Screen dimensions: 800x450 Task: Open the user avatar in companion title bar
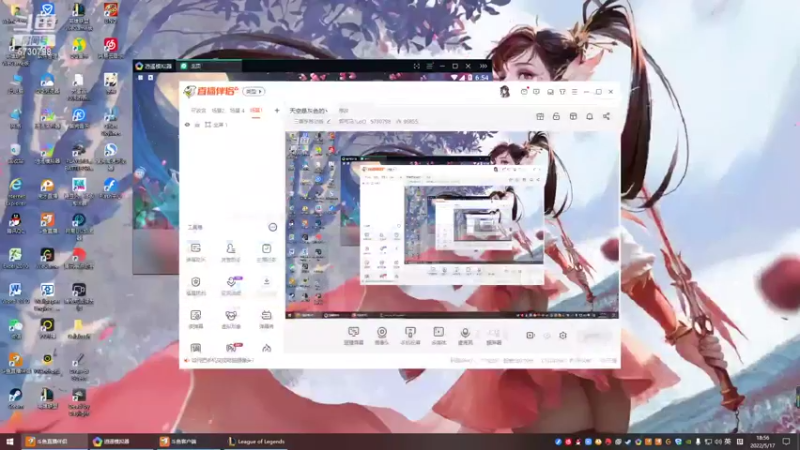tap(505, 91)
